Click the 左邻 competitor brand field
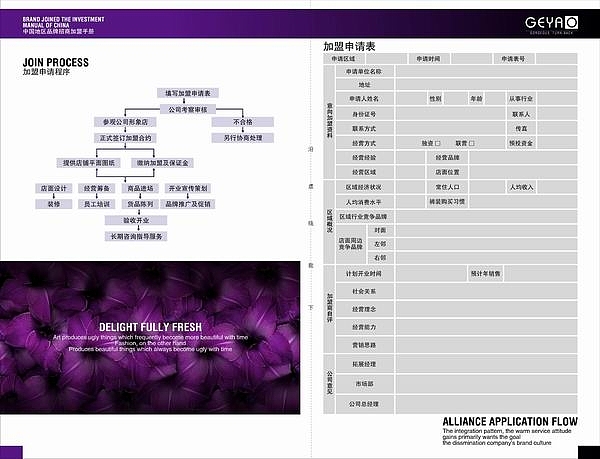The width and height of the screenshot is (600, 459). click(486, 244)
